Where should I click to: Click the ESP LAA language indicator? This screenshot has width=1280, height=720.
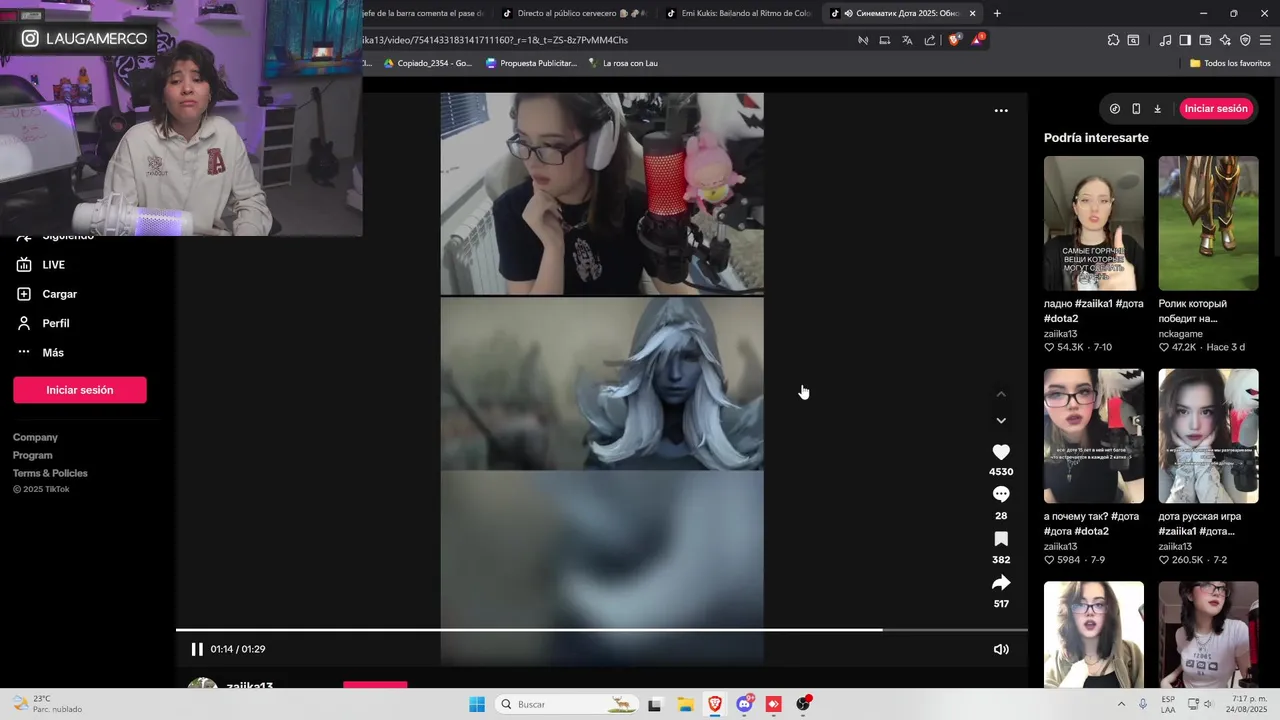pos(1168,704)
